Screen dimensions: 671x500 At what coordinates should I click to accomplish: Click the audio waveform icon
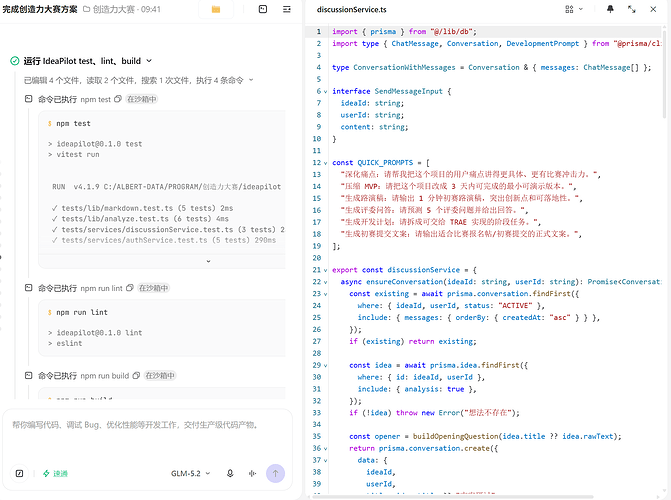(252, 473)
